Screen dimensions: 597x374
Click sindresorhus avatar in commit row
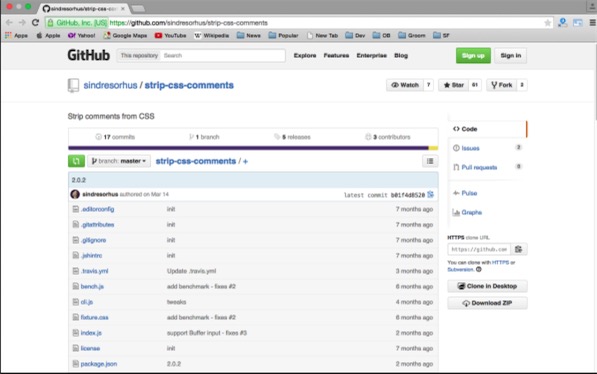[x=75, y=194]
